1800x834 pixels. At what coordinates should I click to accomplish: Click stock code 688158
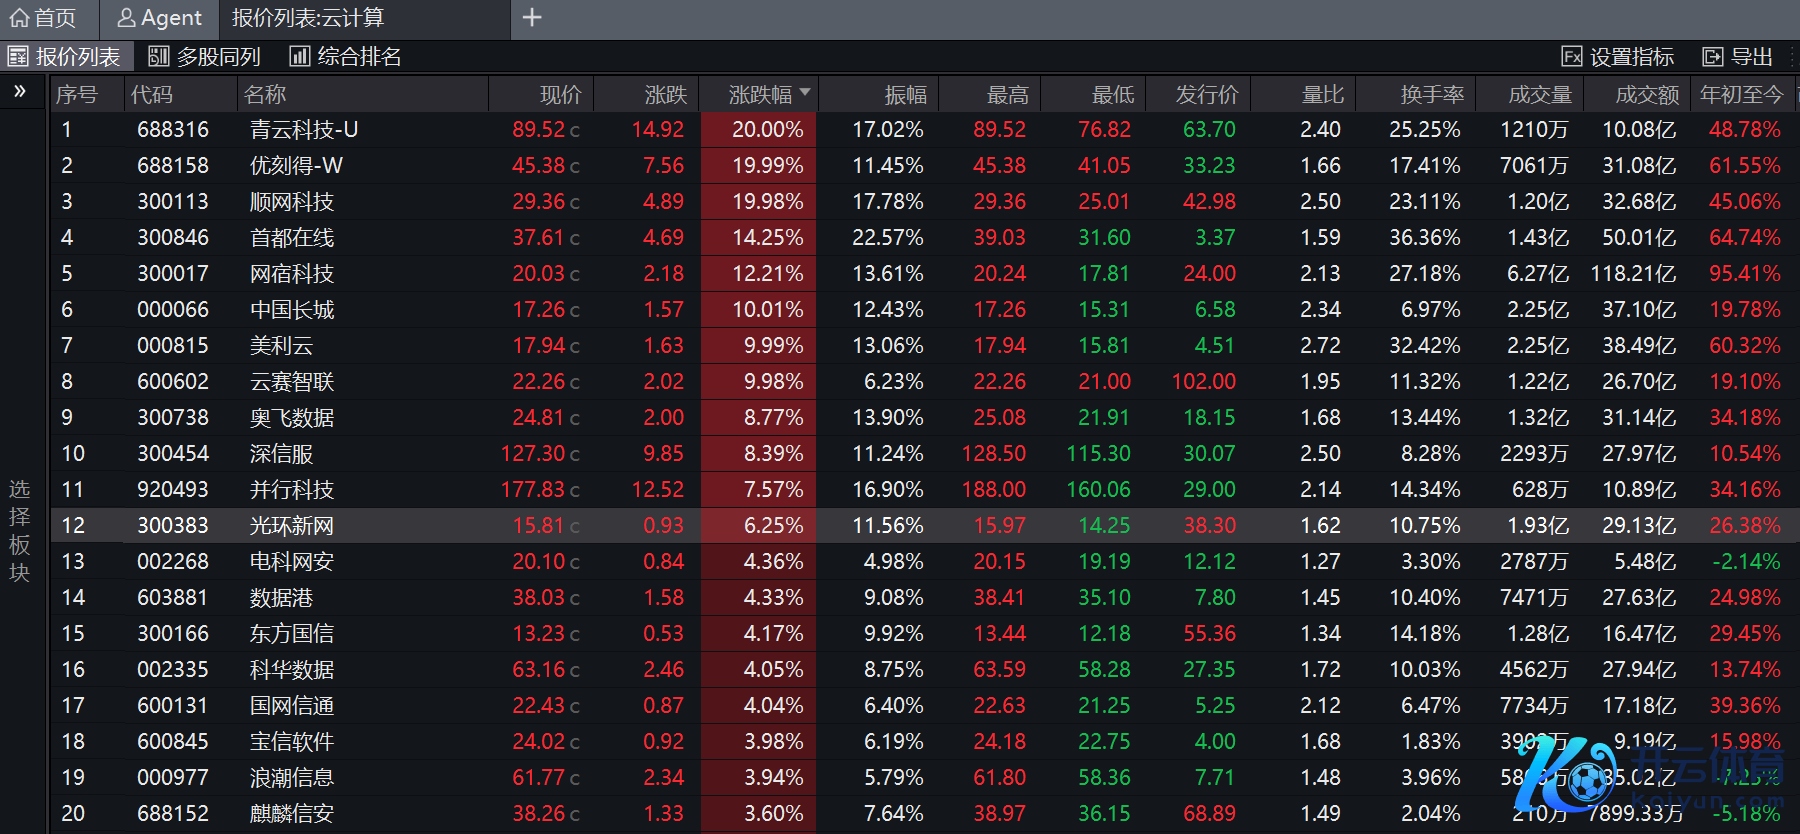click(173, 166)
